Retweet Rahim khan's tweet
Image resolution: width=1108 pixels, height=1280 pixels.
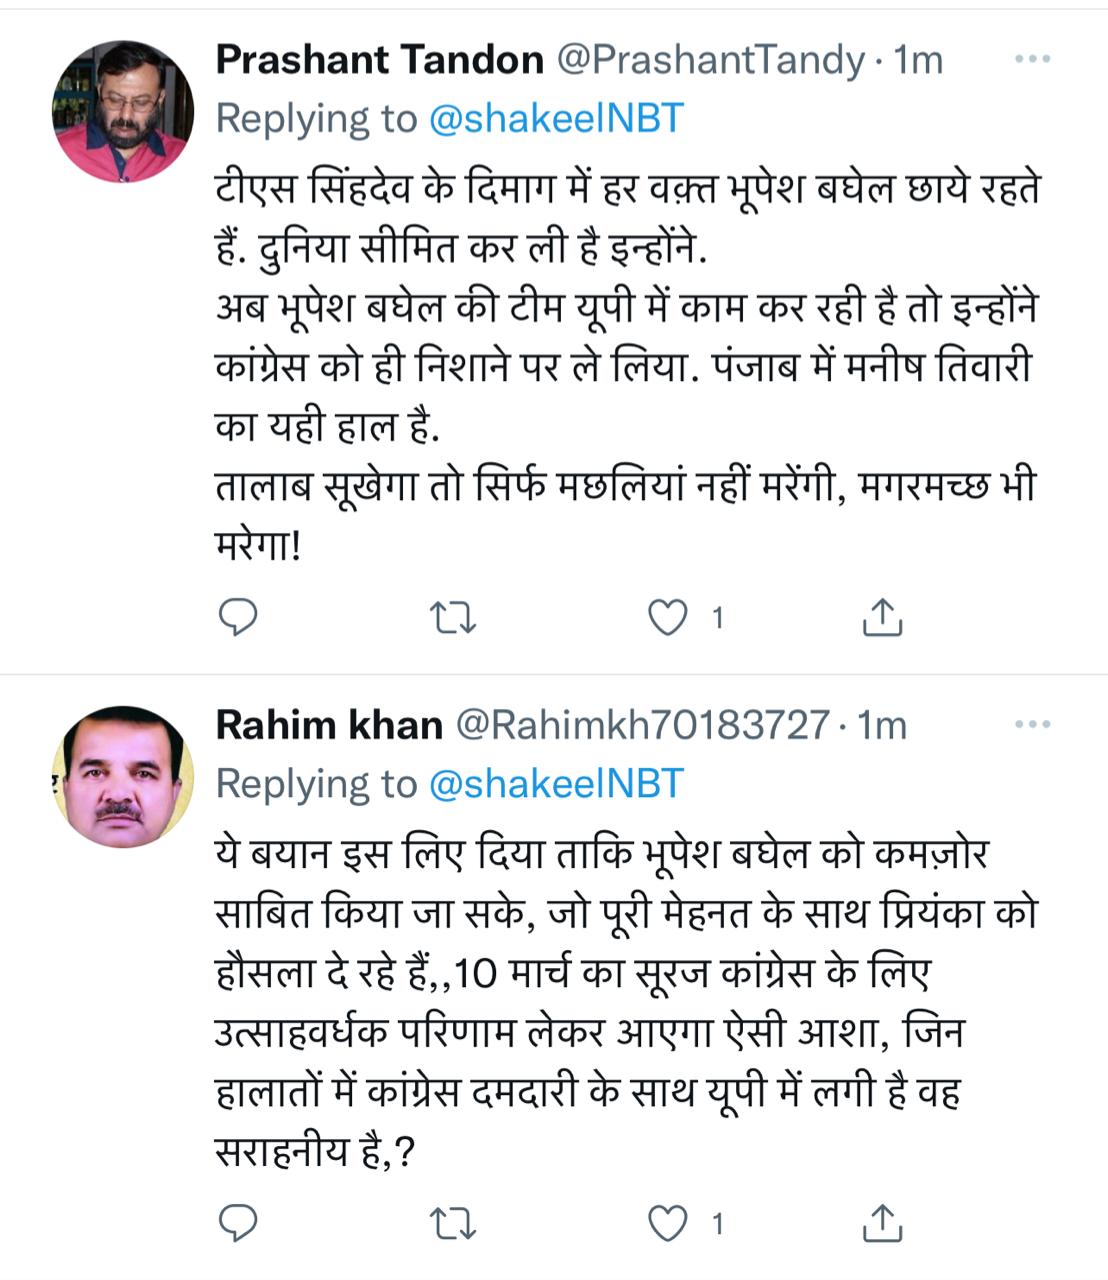click(x=452, y=1222)
